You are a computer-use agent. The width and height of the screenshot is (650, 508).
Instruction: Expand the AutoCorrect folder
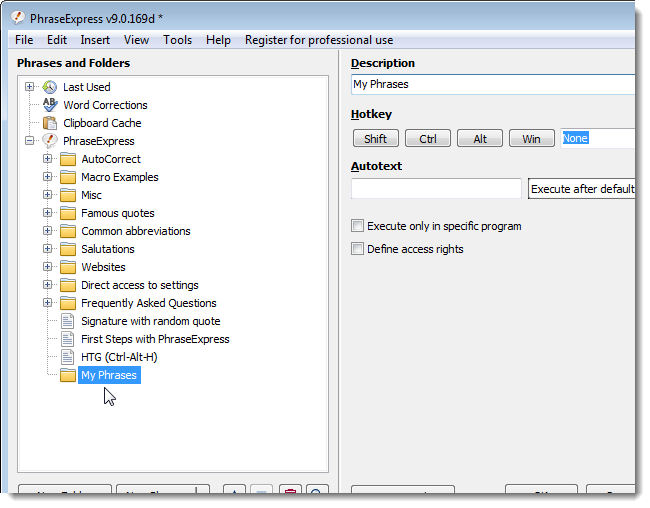pos(47,159)
